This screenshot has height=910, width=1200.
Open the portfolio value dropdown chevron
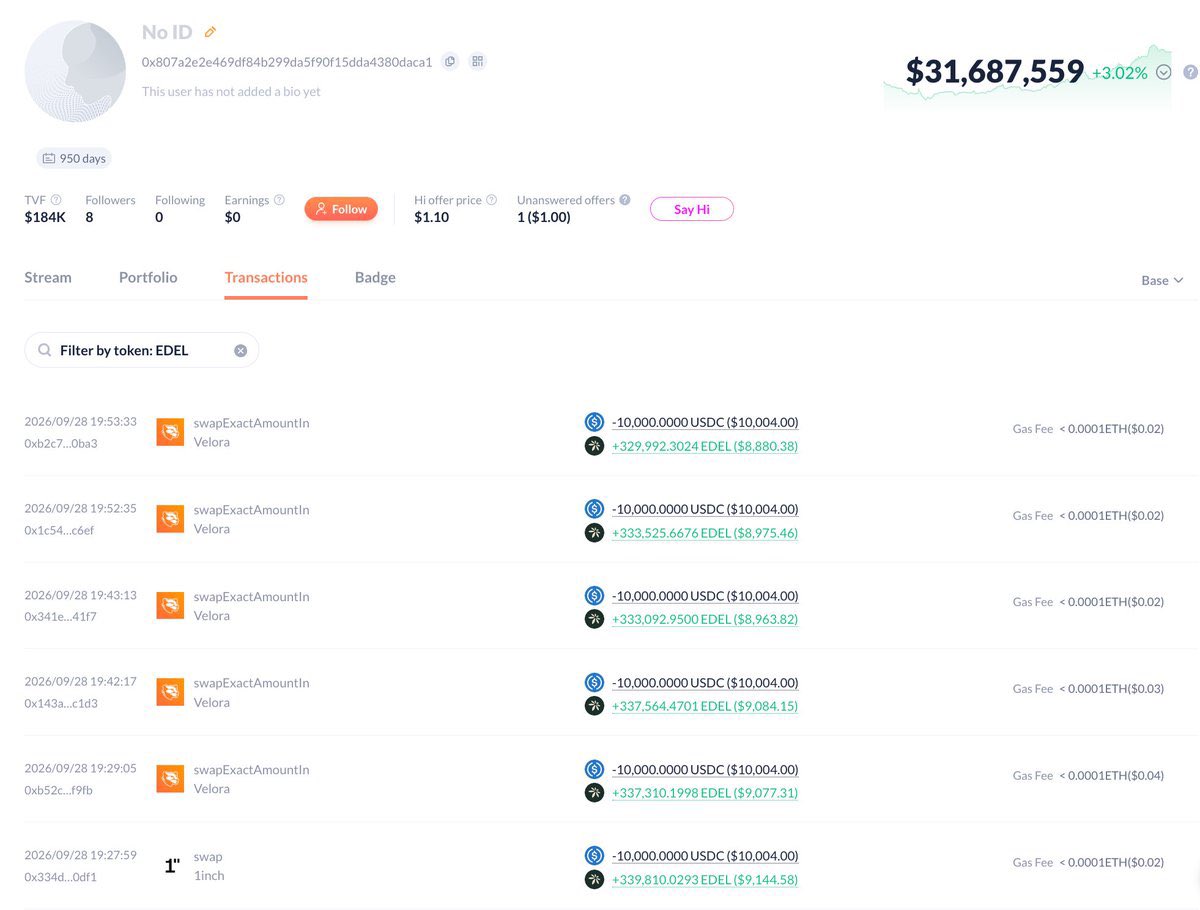[1163, 72]
